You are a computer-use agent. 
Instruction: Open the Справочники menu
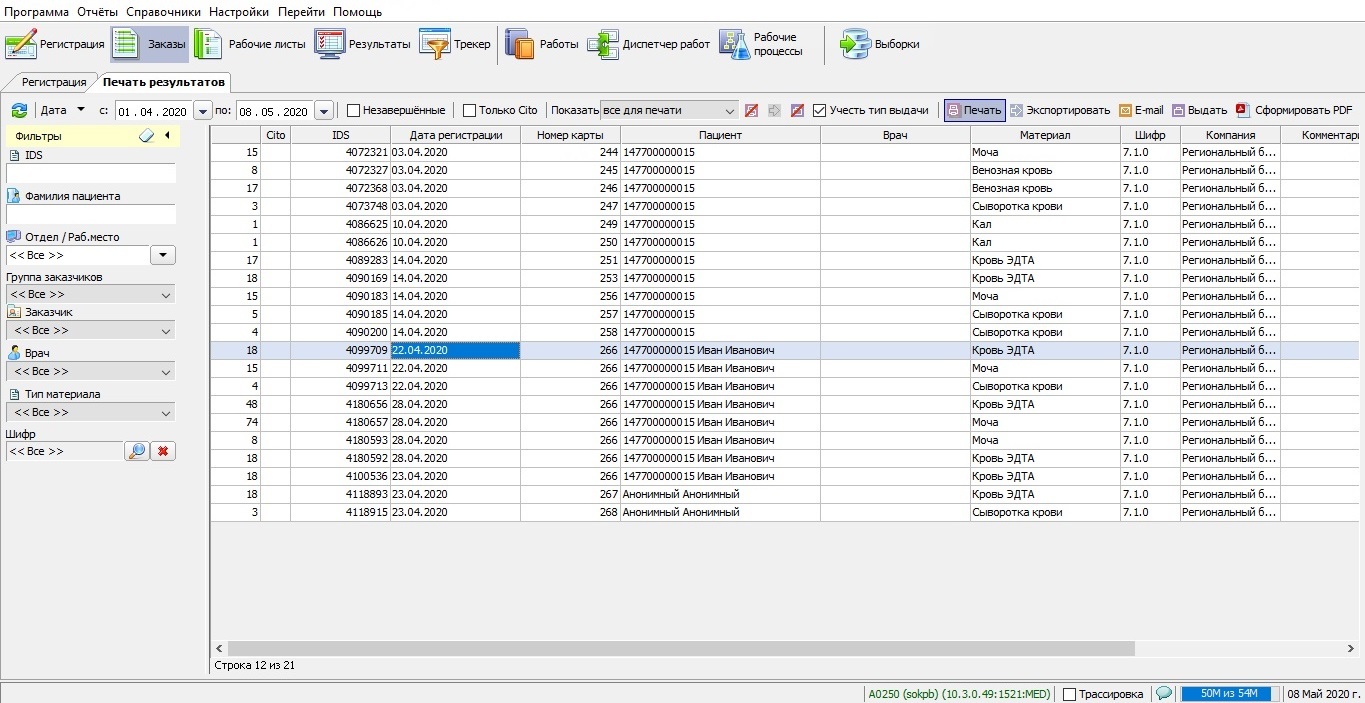click(x=164, y=12)
